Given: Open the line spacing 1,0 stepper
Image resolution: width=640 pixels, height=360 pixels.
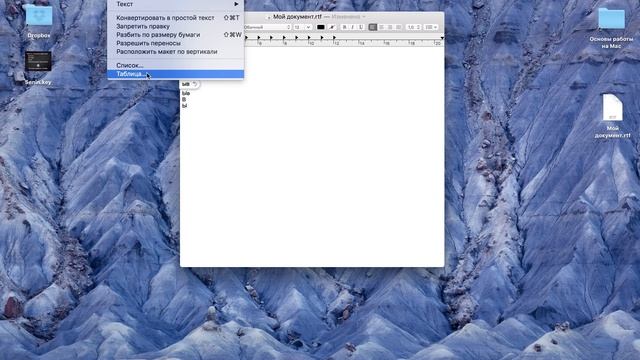Looking at the screenshot, I should [413, 27].
